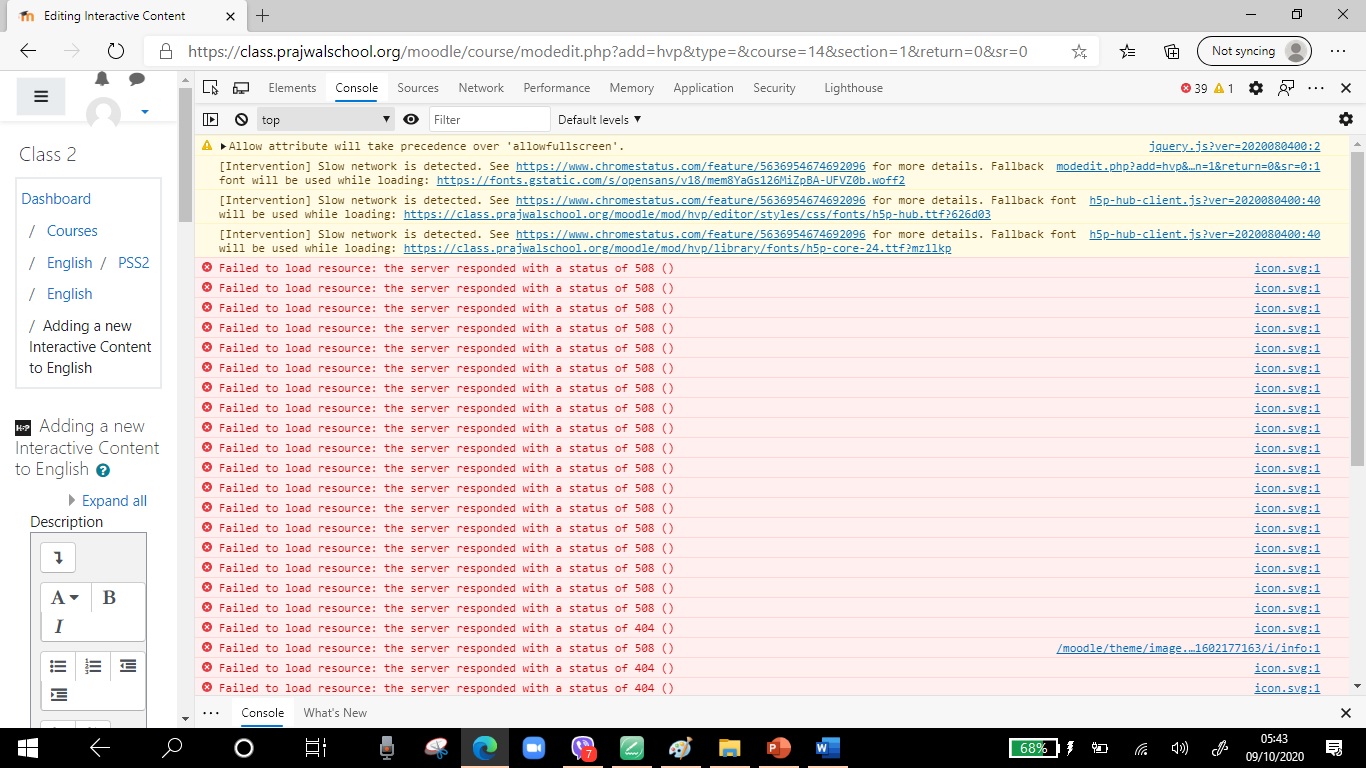Image resolution: width=1366 pixels, height=768 pixels.
Task: Toggle device emulation in DevTools
Action: 241,88
